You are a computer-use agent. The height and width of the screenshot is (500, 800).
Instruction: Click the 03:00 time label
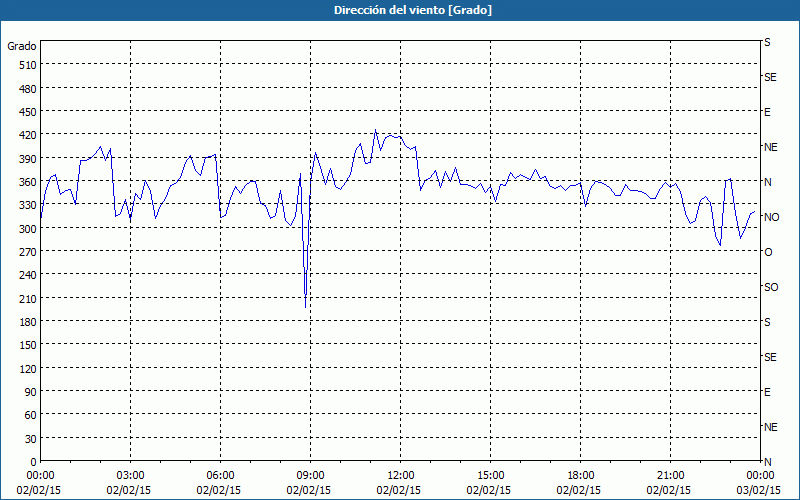click(131, 476)
